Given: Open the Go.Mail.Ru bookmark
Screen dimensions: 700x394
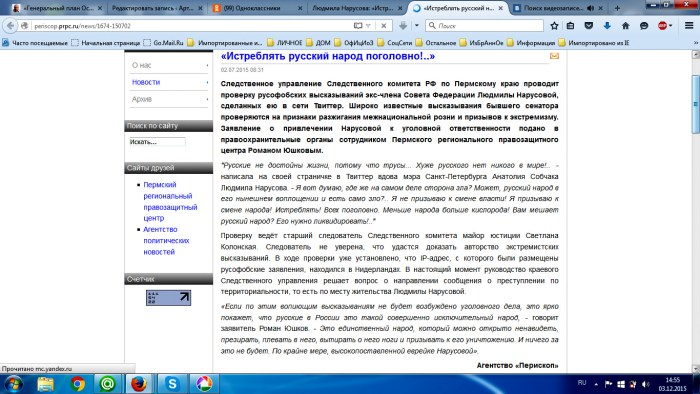Looking at the screenshot, I should pyautogui.click(x=163, y=43).
